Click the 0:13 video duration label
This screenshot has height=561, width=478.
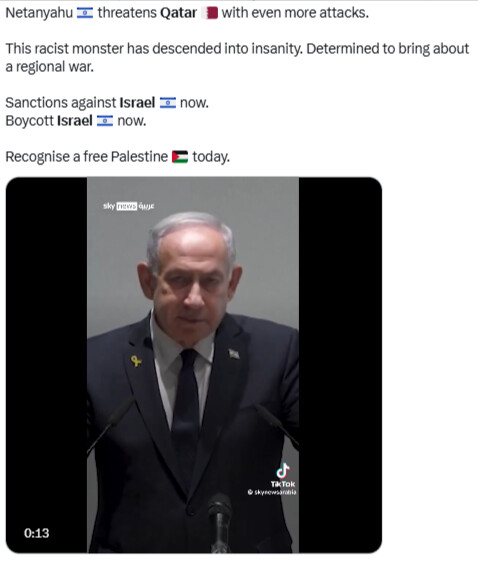point(36,533)
